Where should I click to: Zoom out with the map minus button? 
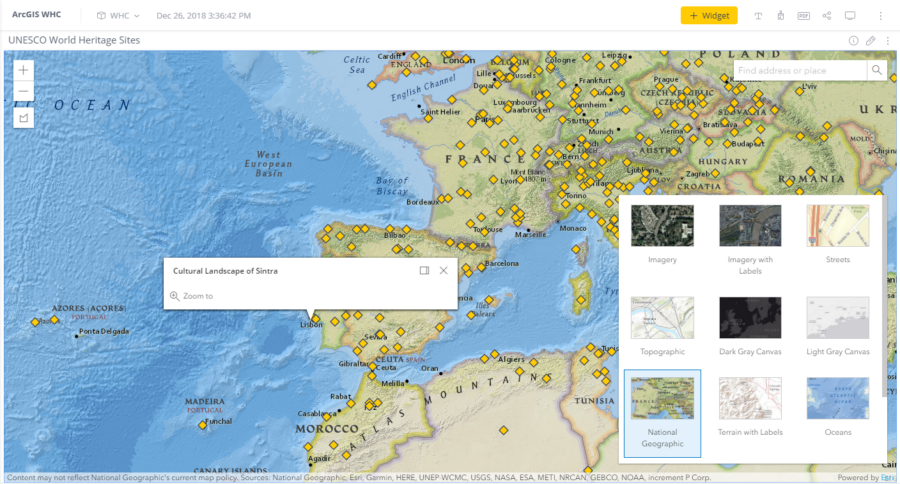click(24, 91)
